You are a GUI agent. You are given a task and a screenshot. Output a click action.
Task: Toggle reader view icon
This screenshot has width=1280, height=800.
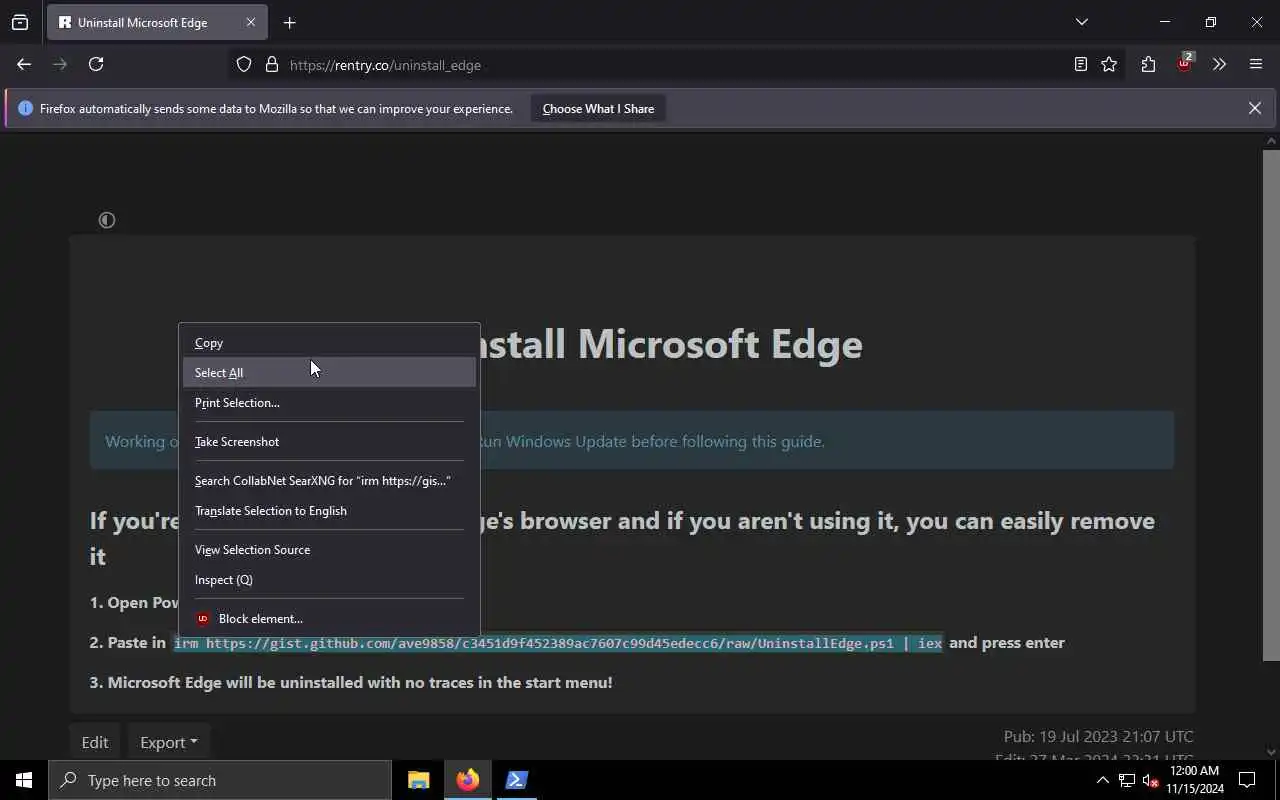pyautogui.click(x=1080, y=64)
